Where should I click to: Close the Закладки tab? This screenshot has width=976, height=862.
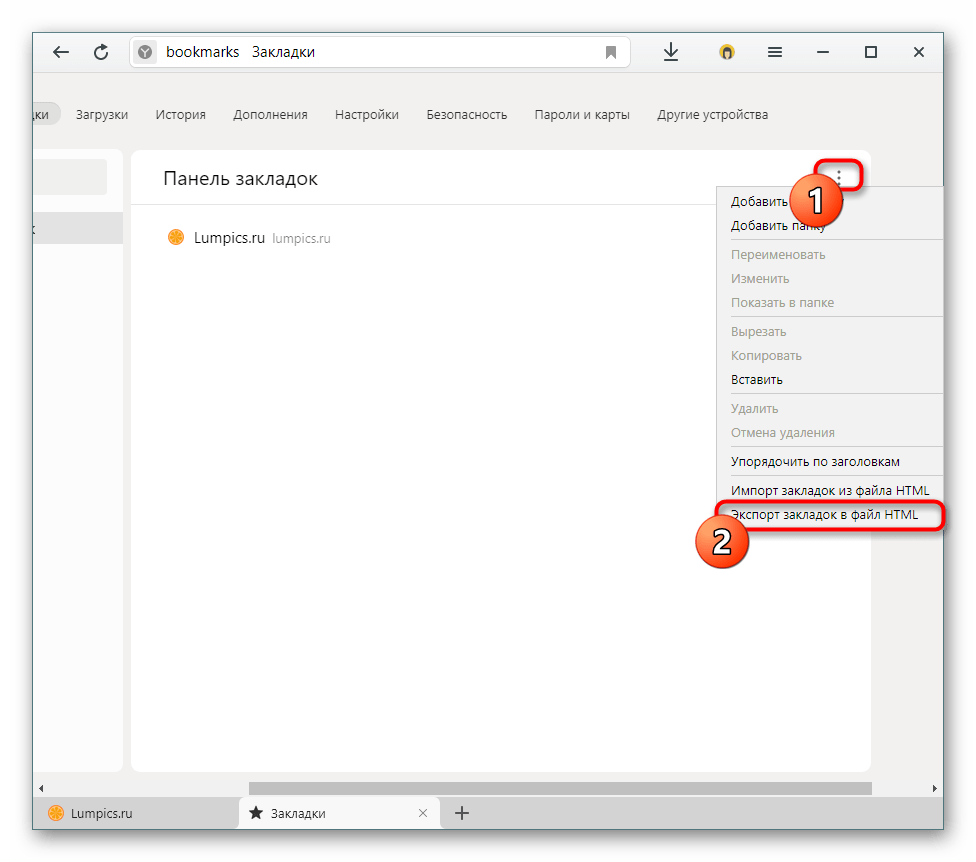(423, 813)
